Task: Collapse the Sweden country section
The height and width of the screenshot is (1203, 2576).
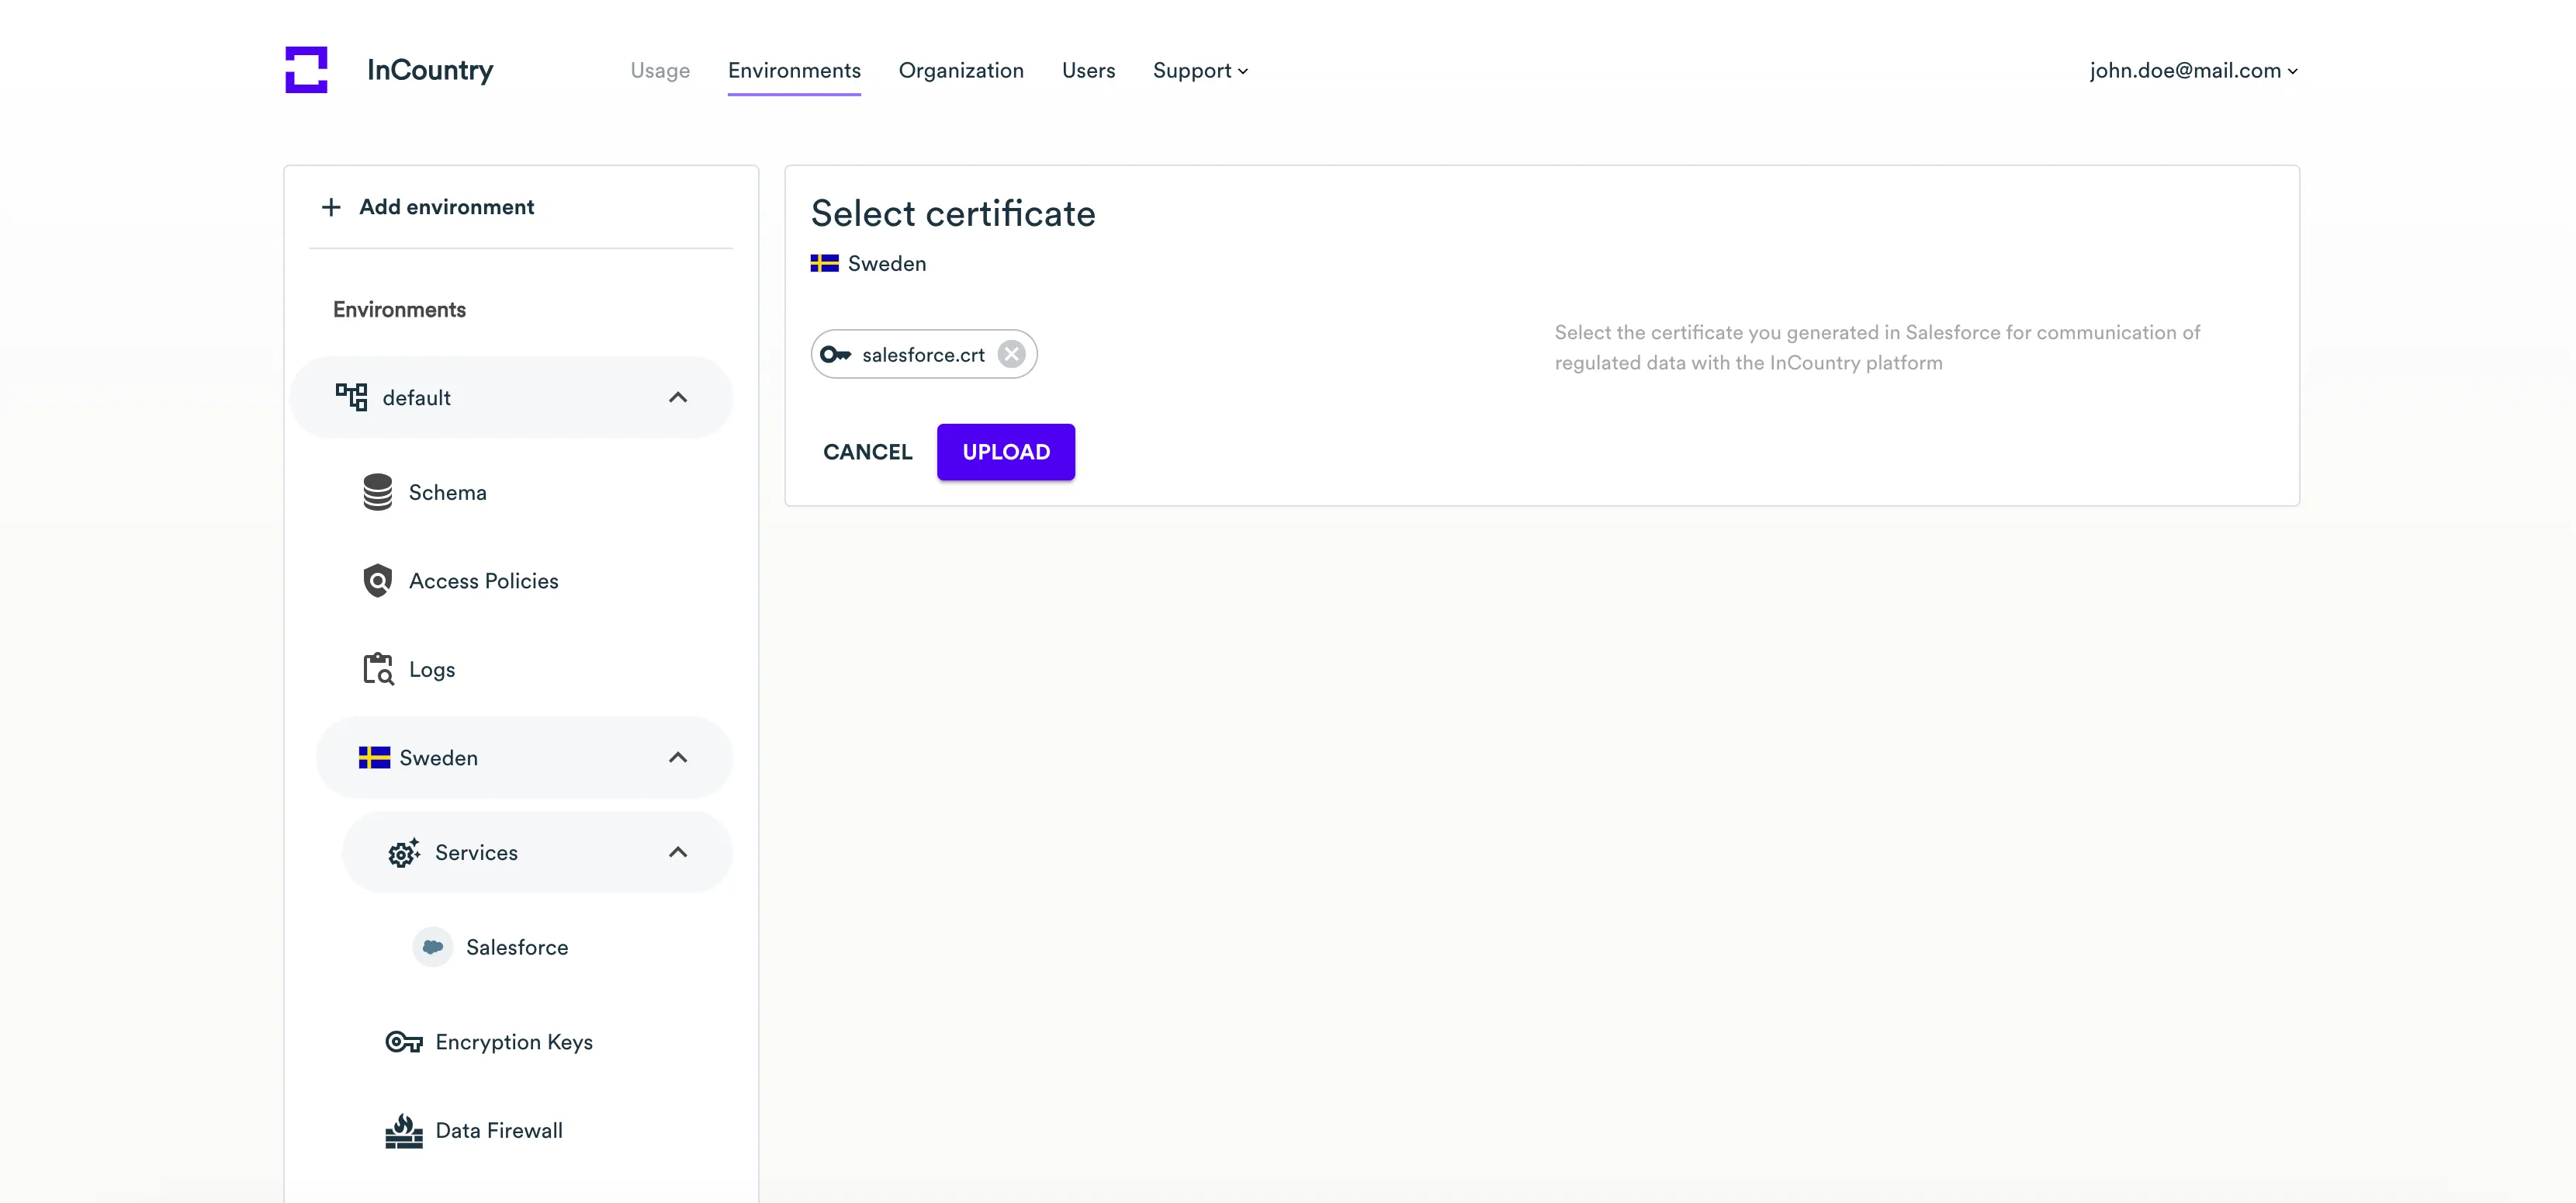Action: click(x=678, y=758)
